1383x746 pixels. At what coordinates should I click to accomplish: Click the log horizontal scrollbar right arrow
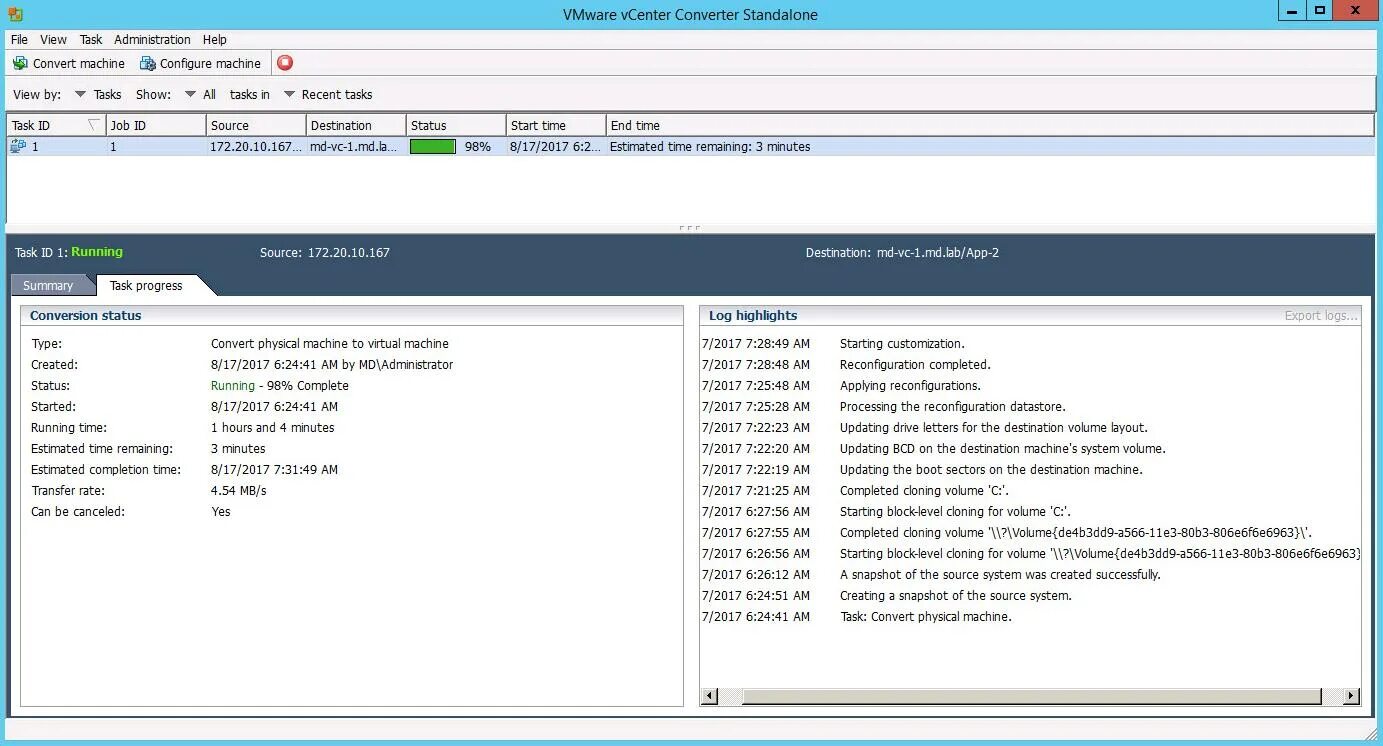pyautogui.click(x=1351, y=696)
